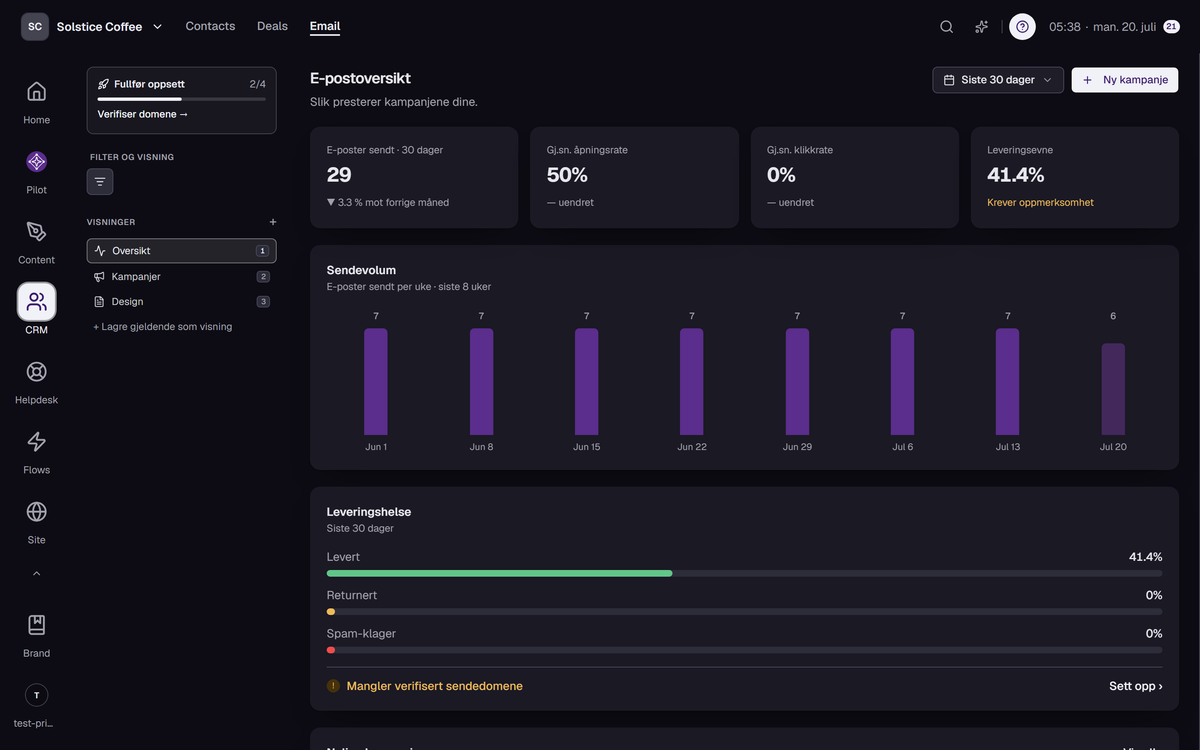
Task: Select the Design view
Action: pyautogui.click(x=181, y=301)
